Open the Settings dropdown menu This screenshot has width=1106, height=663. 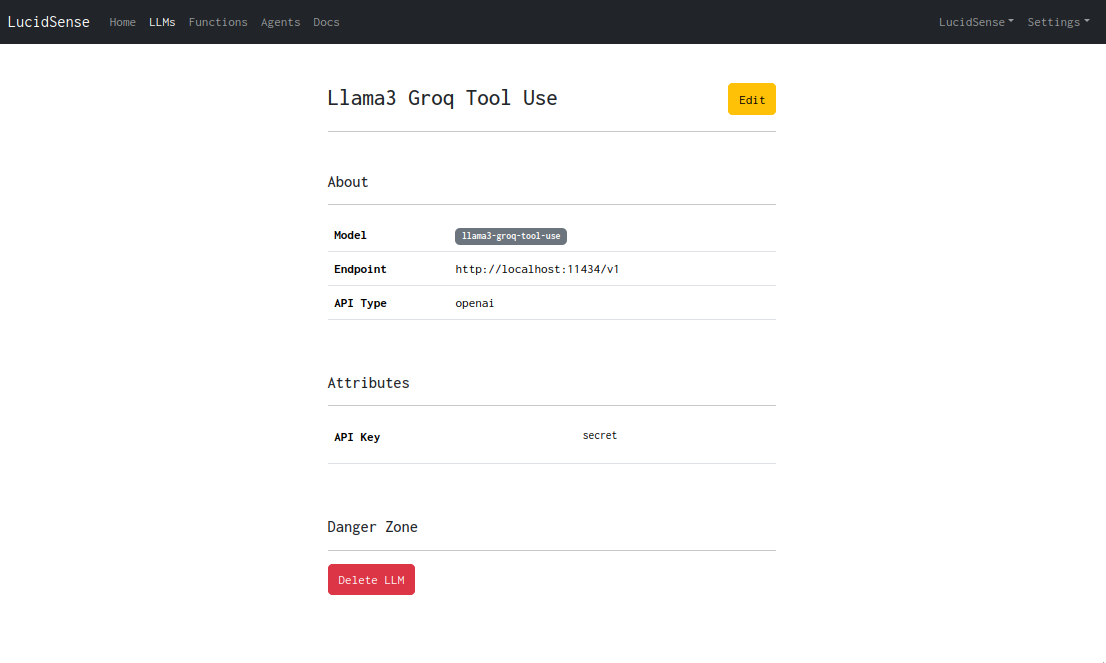point(1058,22)
